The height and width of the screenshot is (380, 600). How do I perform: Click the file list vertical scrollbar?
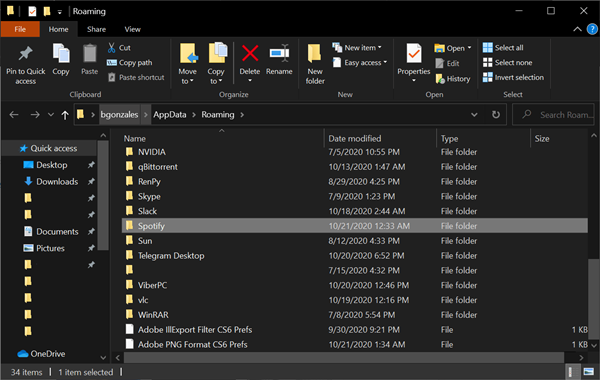point(593,298)
